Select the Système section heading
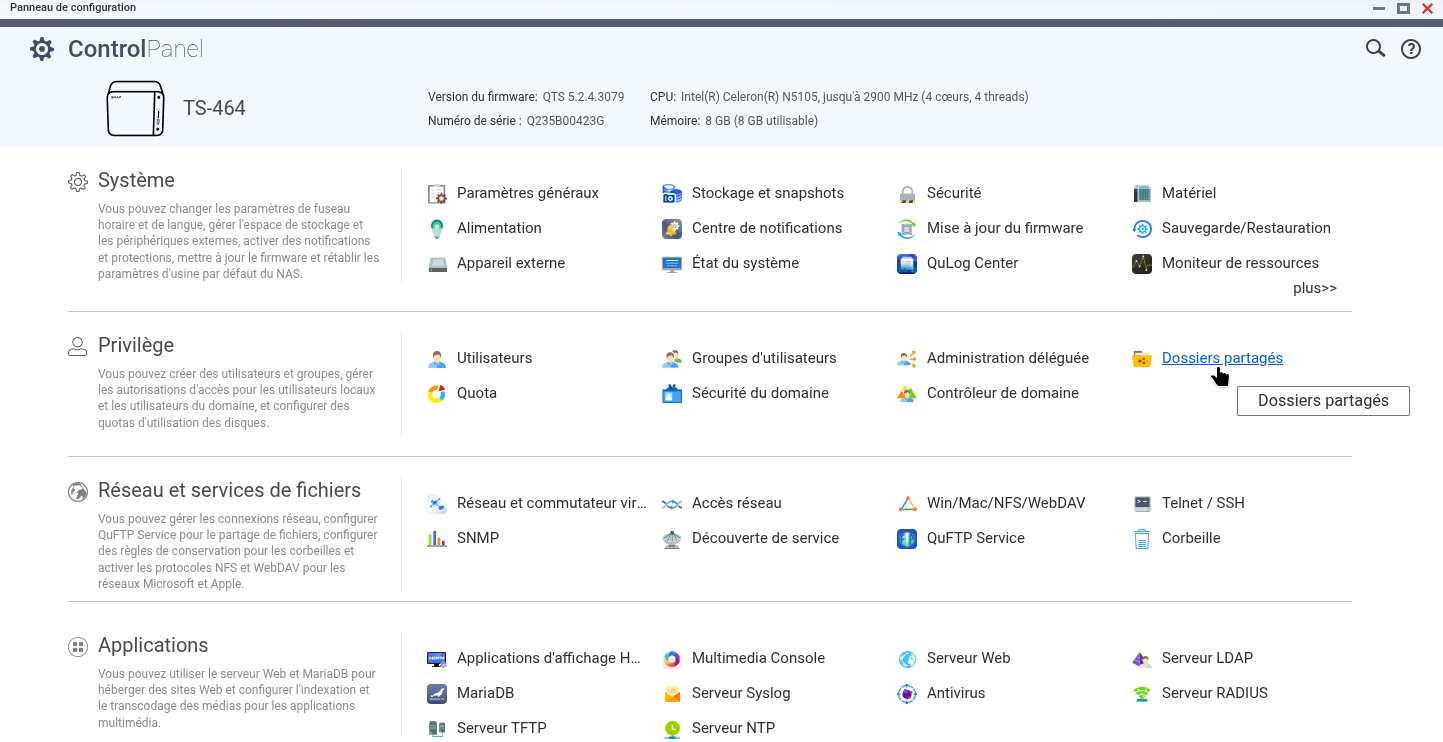This screenshot has height=742, width=1443. [x=136, y=180]
